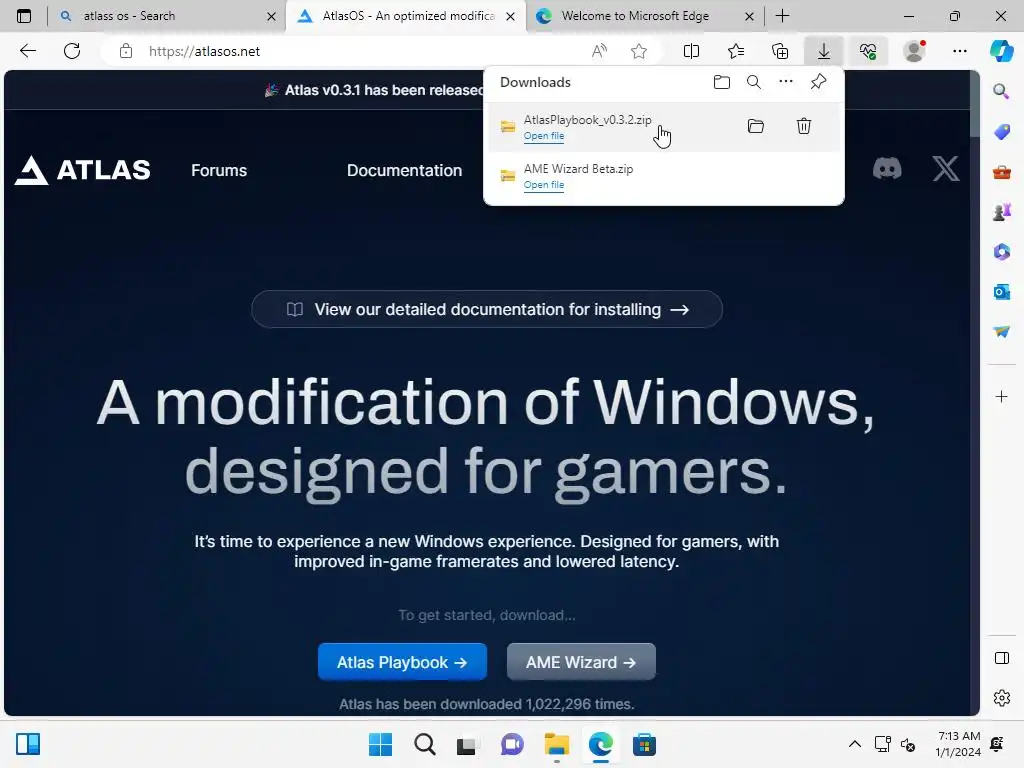The height and width of the screenshot is (768, 1024).
Task: Switch to Welcome to Microsoft Edge tab
Action: (x=645, y=16)
